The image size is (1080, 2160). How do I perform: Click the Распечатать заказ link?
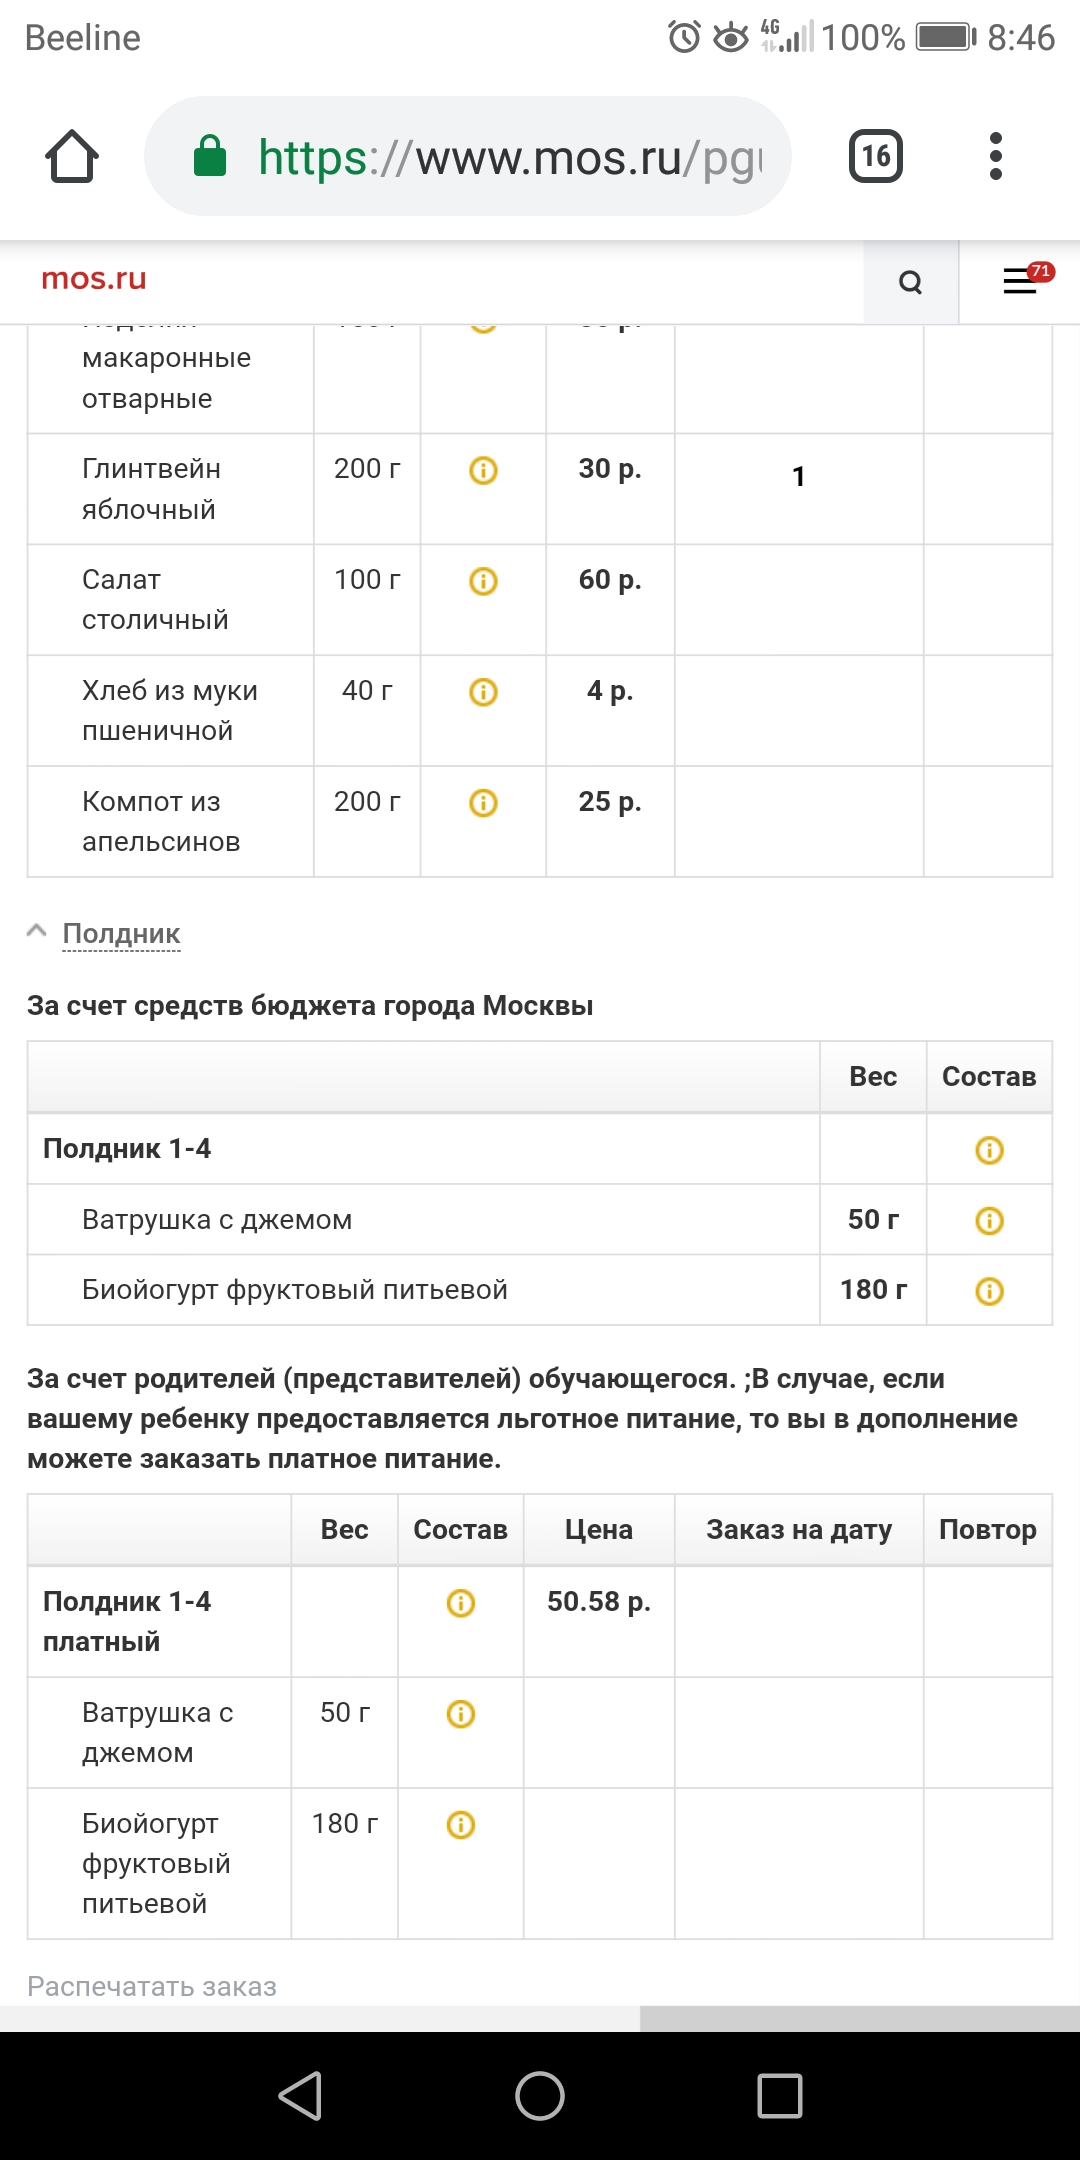152,1986
